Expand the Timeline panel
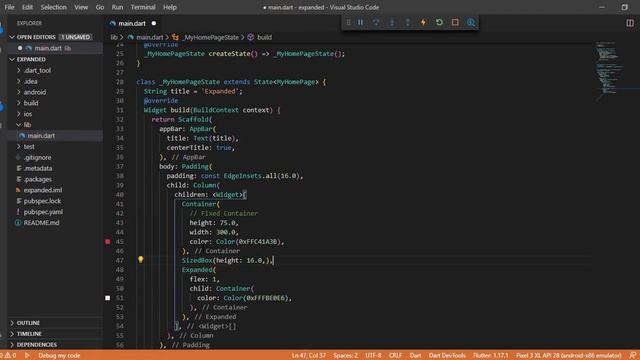The image size is (640, 360). point(29,334)
